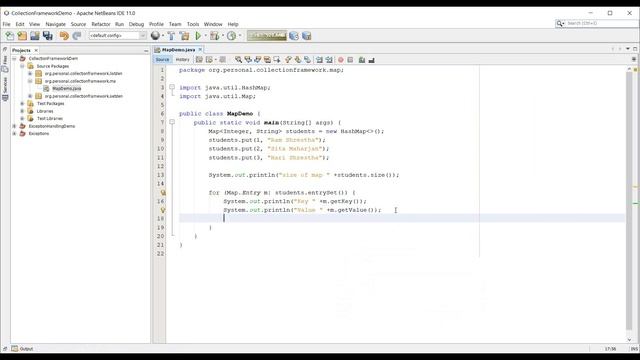This screenshot has height=360, width=640.
Task: Toggle Bookmark icon in editor toolbar
Action: coord(307,60)
